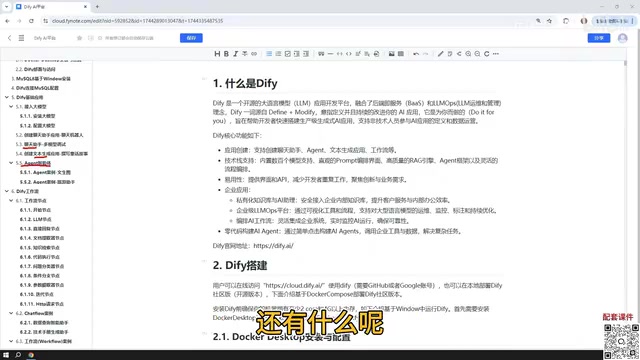The height and width of the screenshot is (360, 640).
Task: Refresh the editor view with the circular arrow
Action: 487,54
